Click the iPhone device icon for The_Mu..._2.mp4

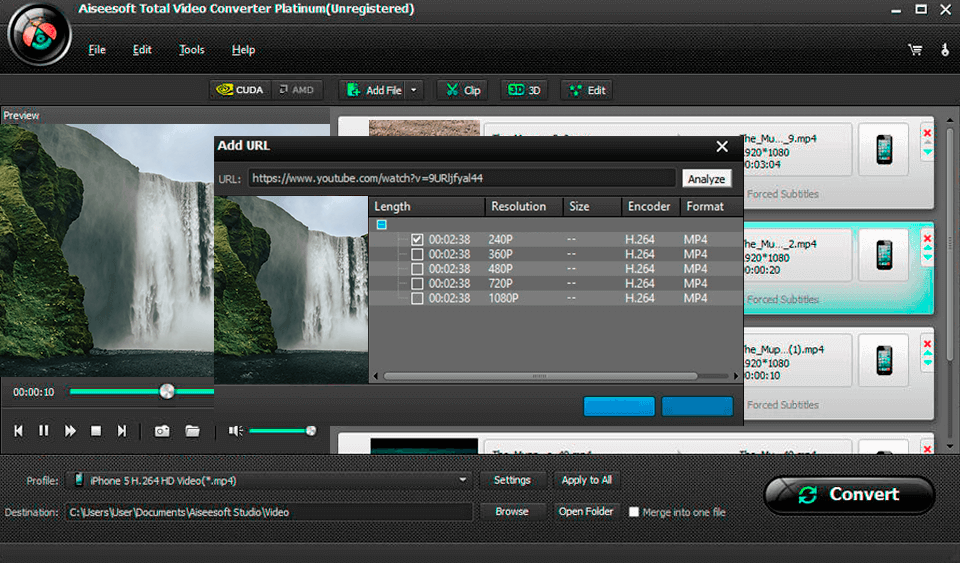[884, 255]
